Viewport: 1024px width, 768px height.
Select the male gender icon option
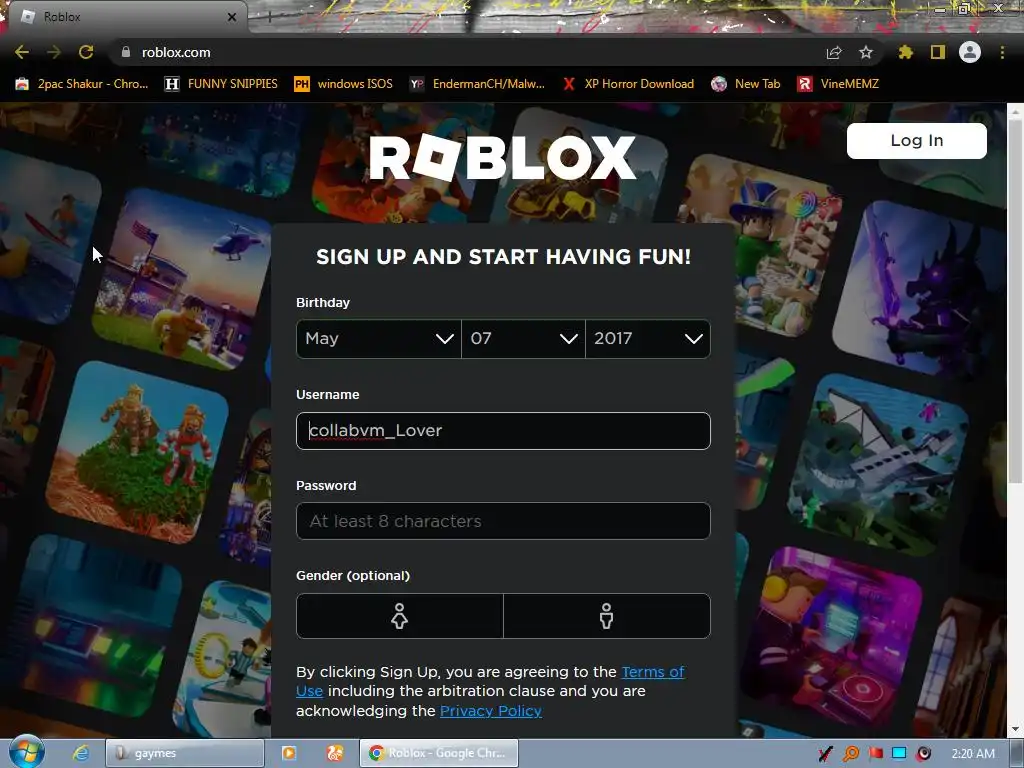click(607, 616)
